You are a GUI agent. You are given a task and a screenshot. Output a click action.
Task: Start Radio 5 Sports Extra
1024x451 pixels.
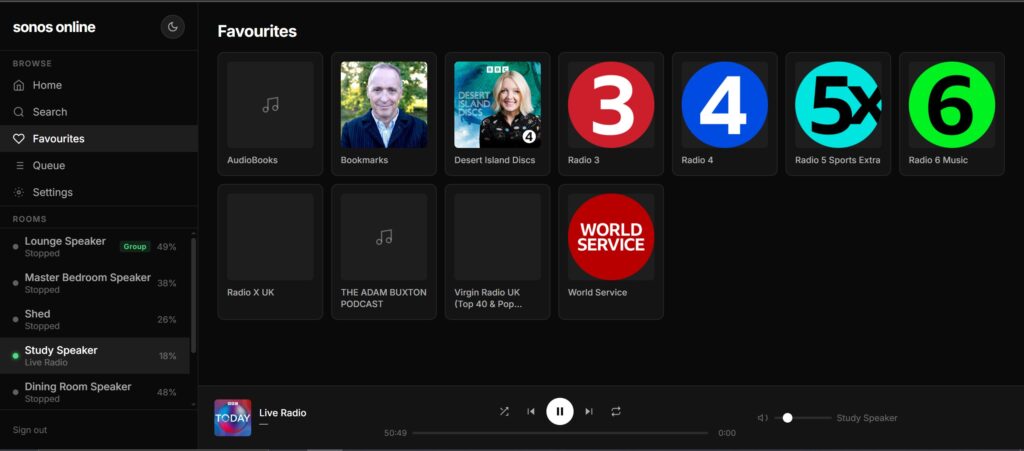838,105
